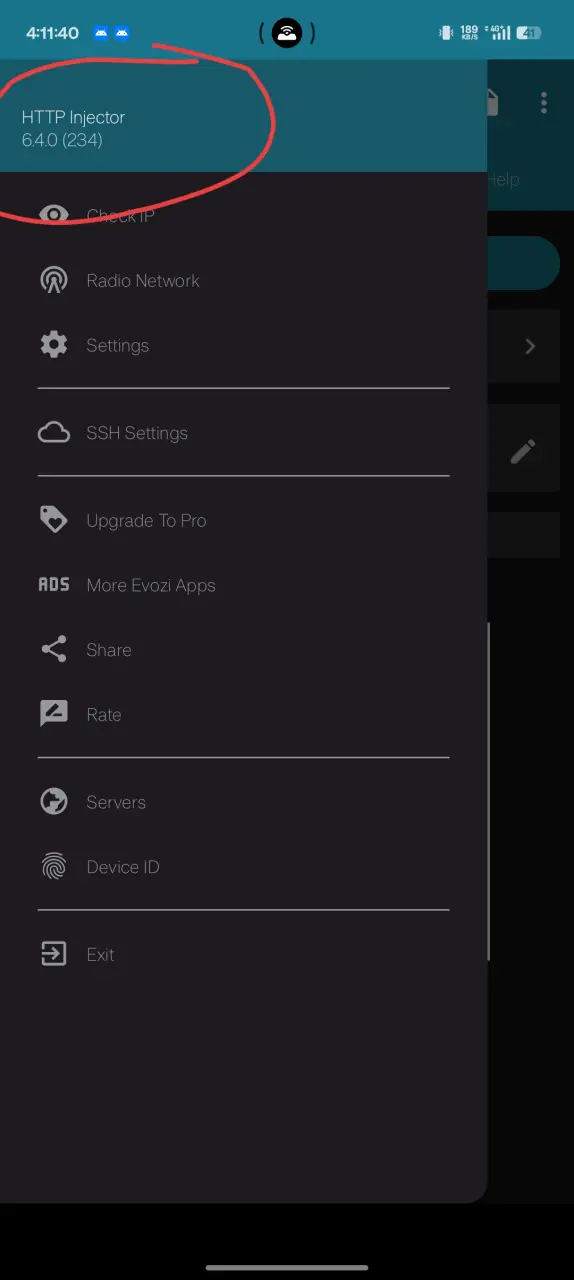Select the SSH Settings menu item
Screen dimensions: 574x1280
244,433
